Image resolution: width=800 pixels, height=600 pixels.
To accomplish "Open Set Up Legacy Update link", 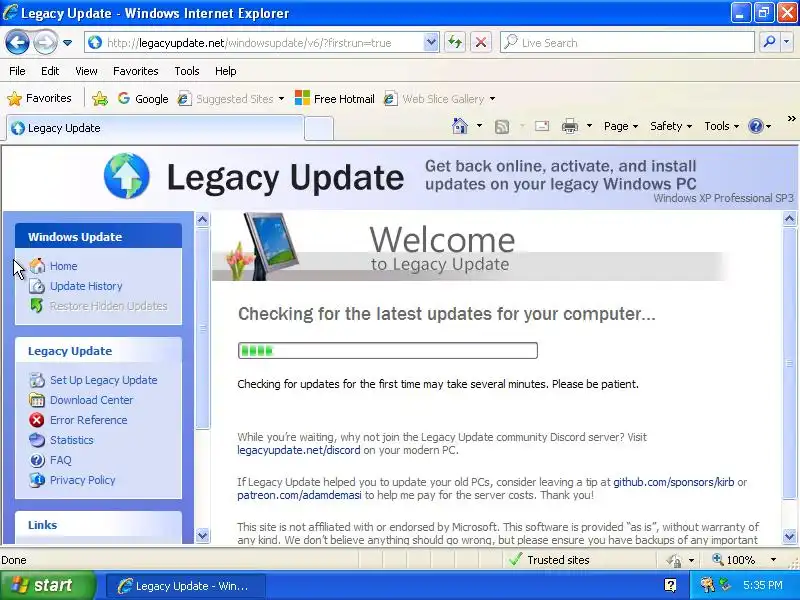I will [104, 380].
